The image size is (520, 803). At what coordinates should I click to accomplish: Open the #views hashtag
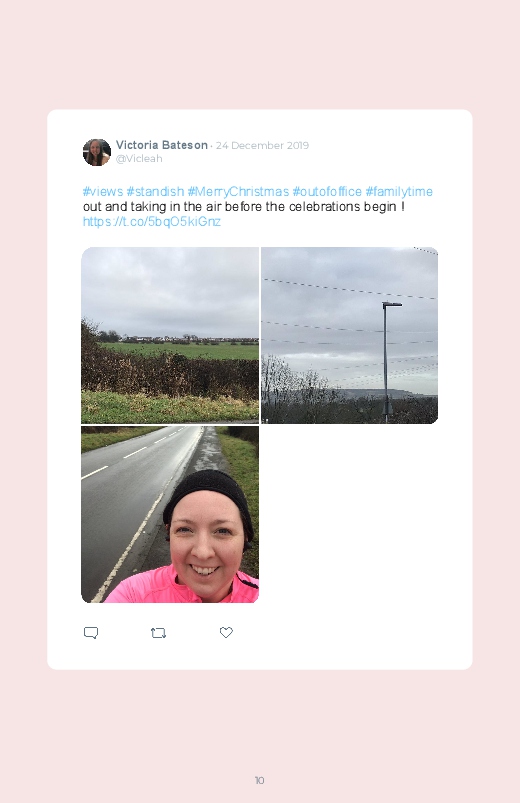pyautogui.click(x=103, y=192)
